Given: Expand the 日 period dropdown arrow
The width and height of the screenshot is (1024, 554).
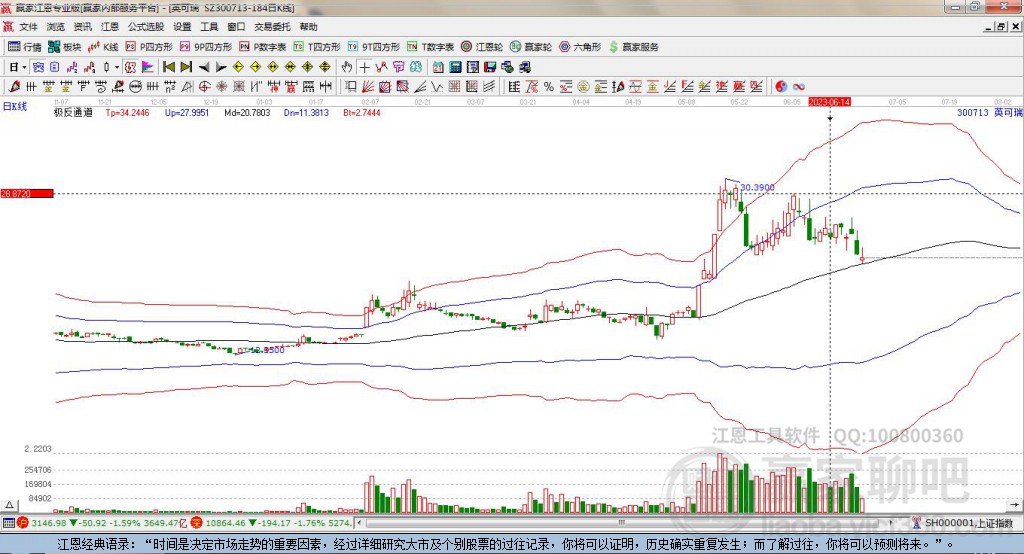Looking at the screenshot, I should (24, 67).
